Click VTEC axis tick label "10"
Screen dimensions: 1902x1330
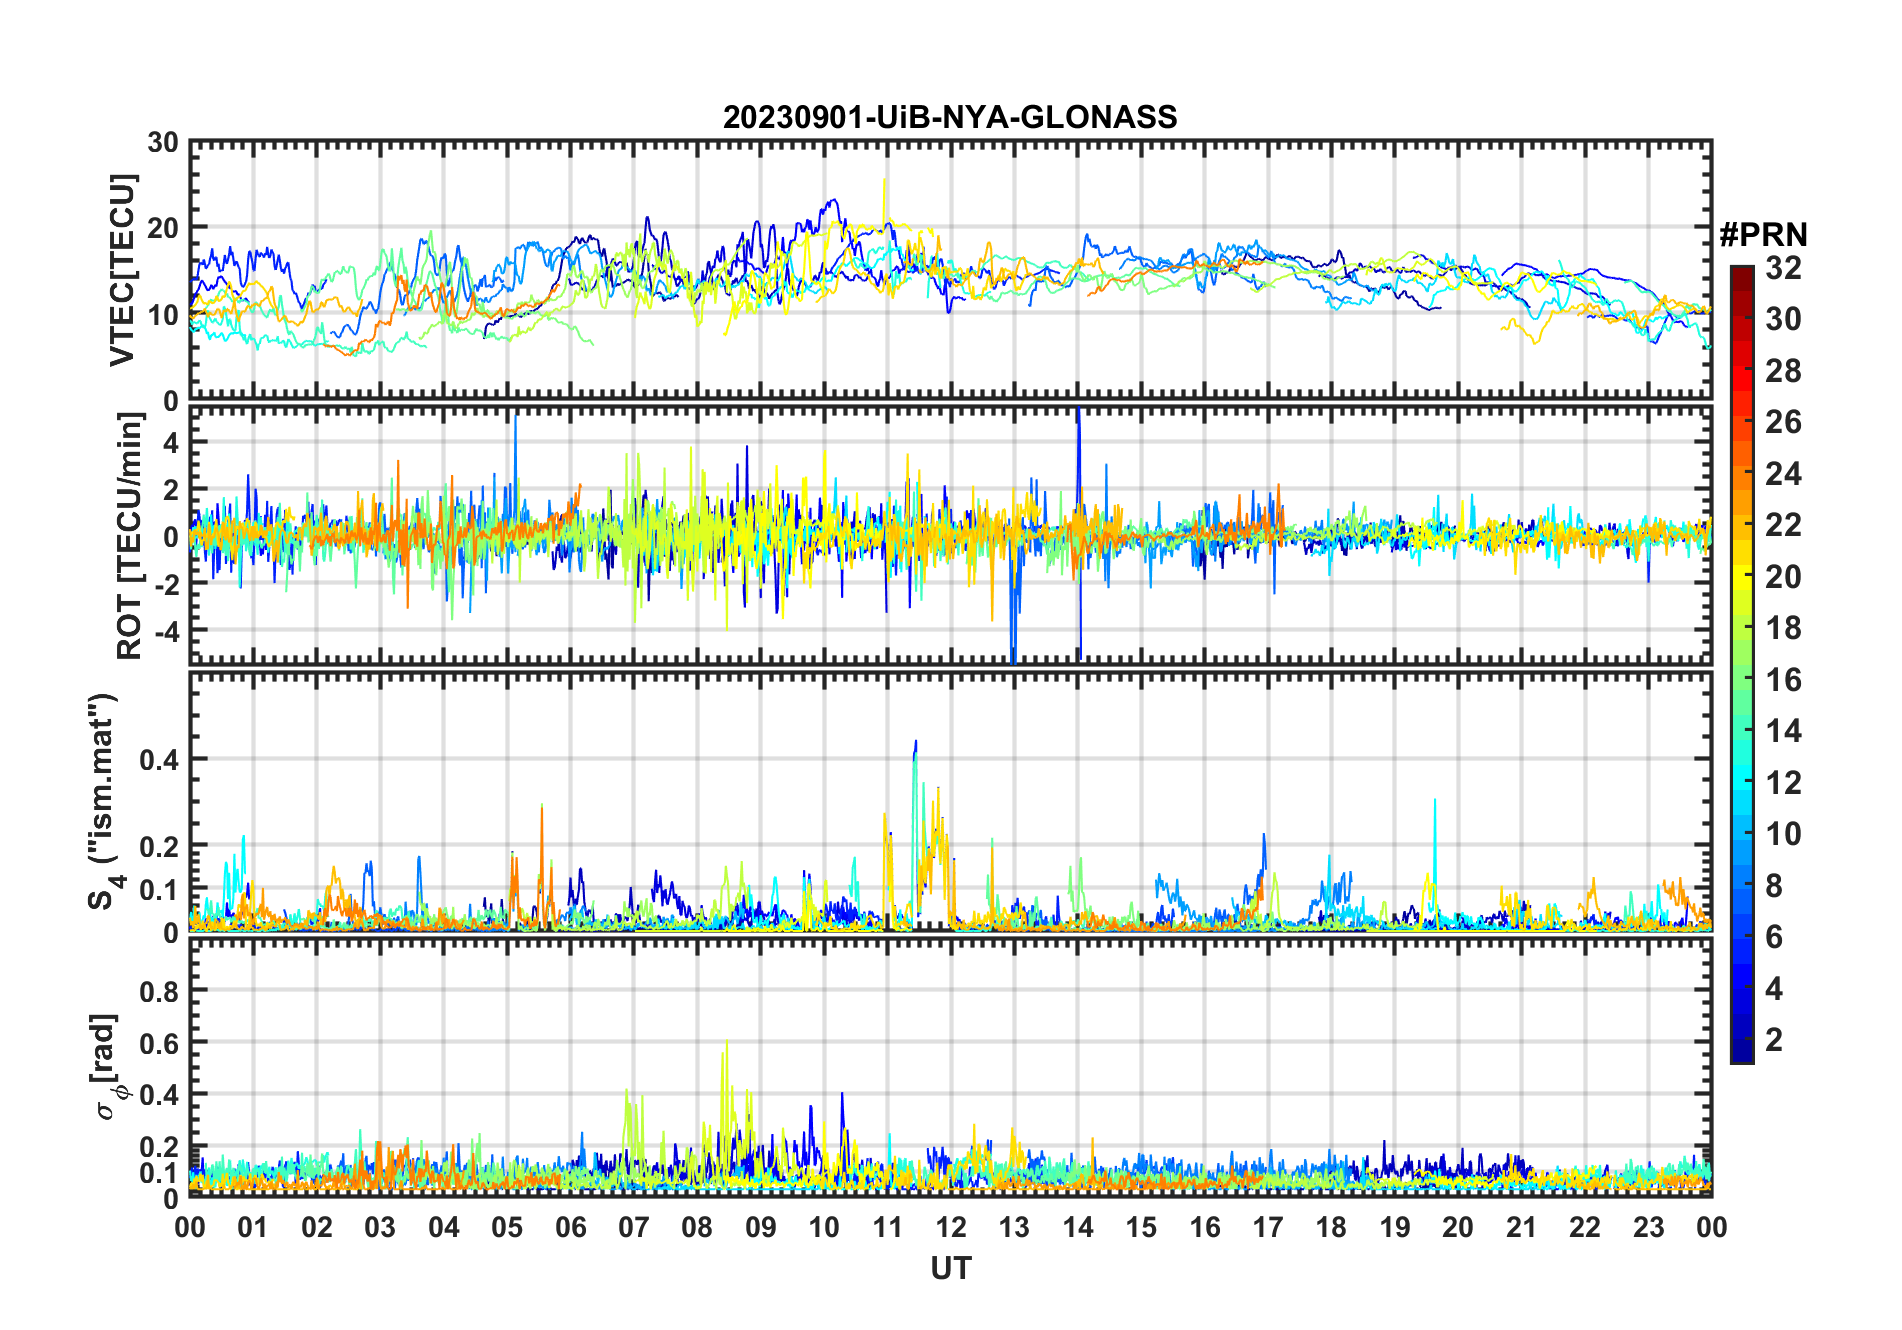tap(163, 315)
